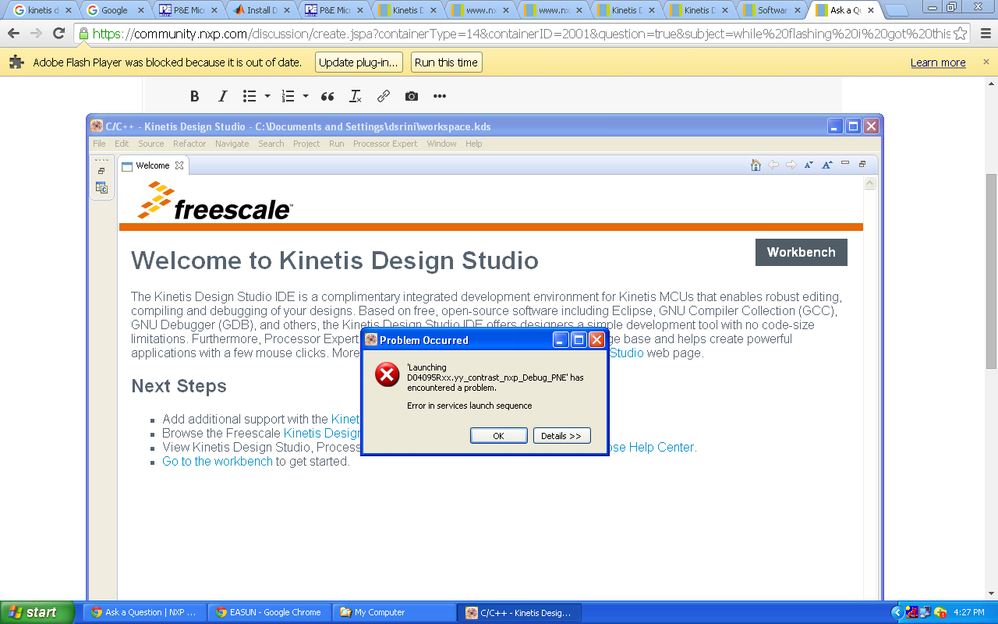Insert numbered list in editor
The image size is (998, 624).
288,96
